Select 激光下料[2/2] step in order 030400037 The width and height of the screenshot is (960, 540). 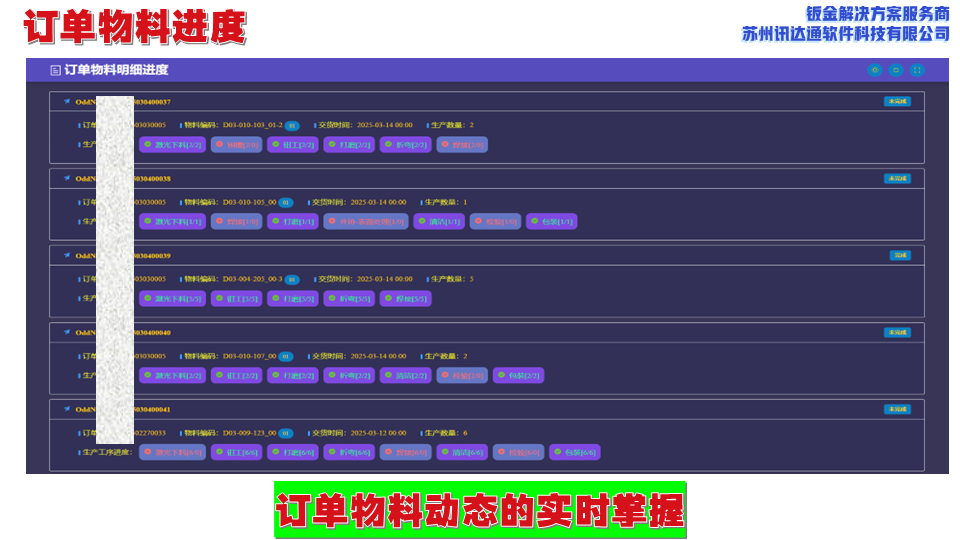[x=173, y=145]
